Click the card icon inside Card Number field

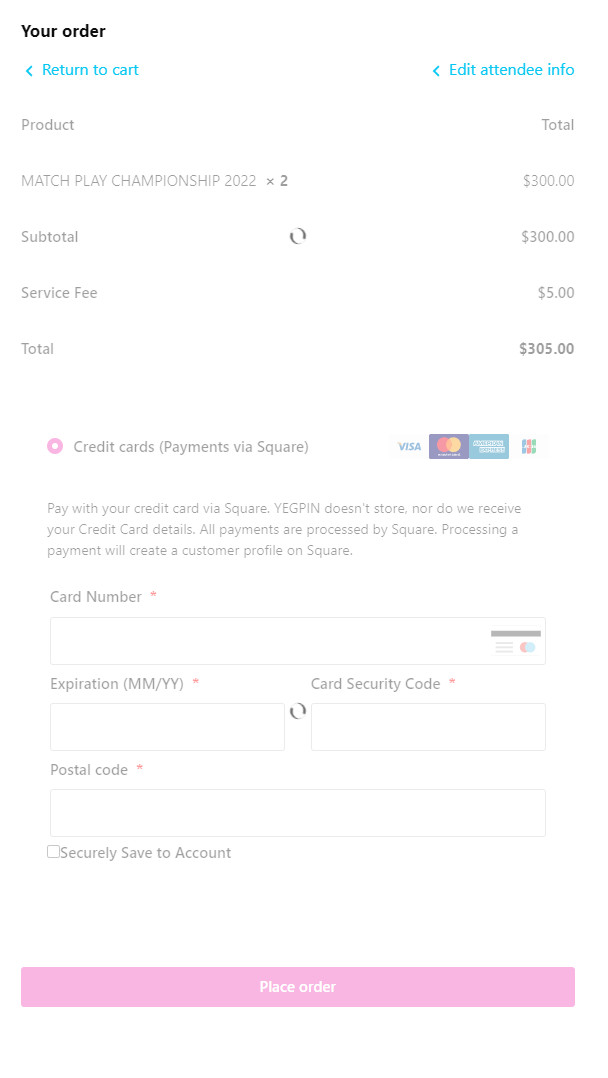[516, 641]
